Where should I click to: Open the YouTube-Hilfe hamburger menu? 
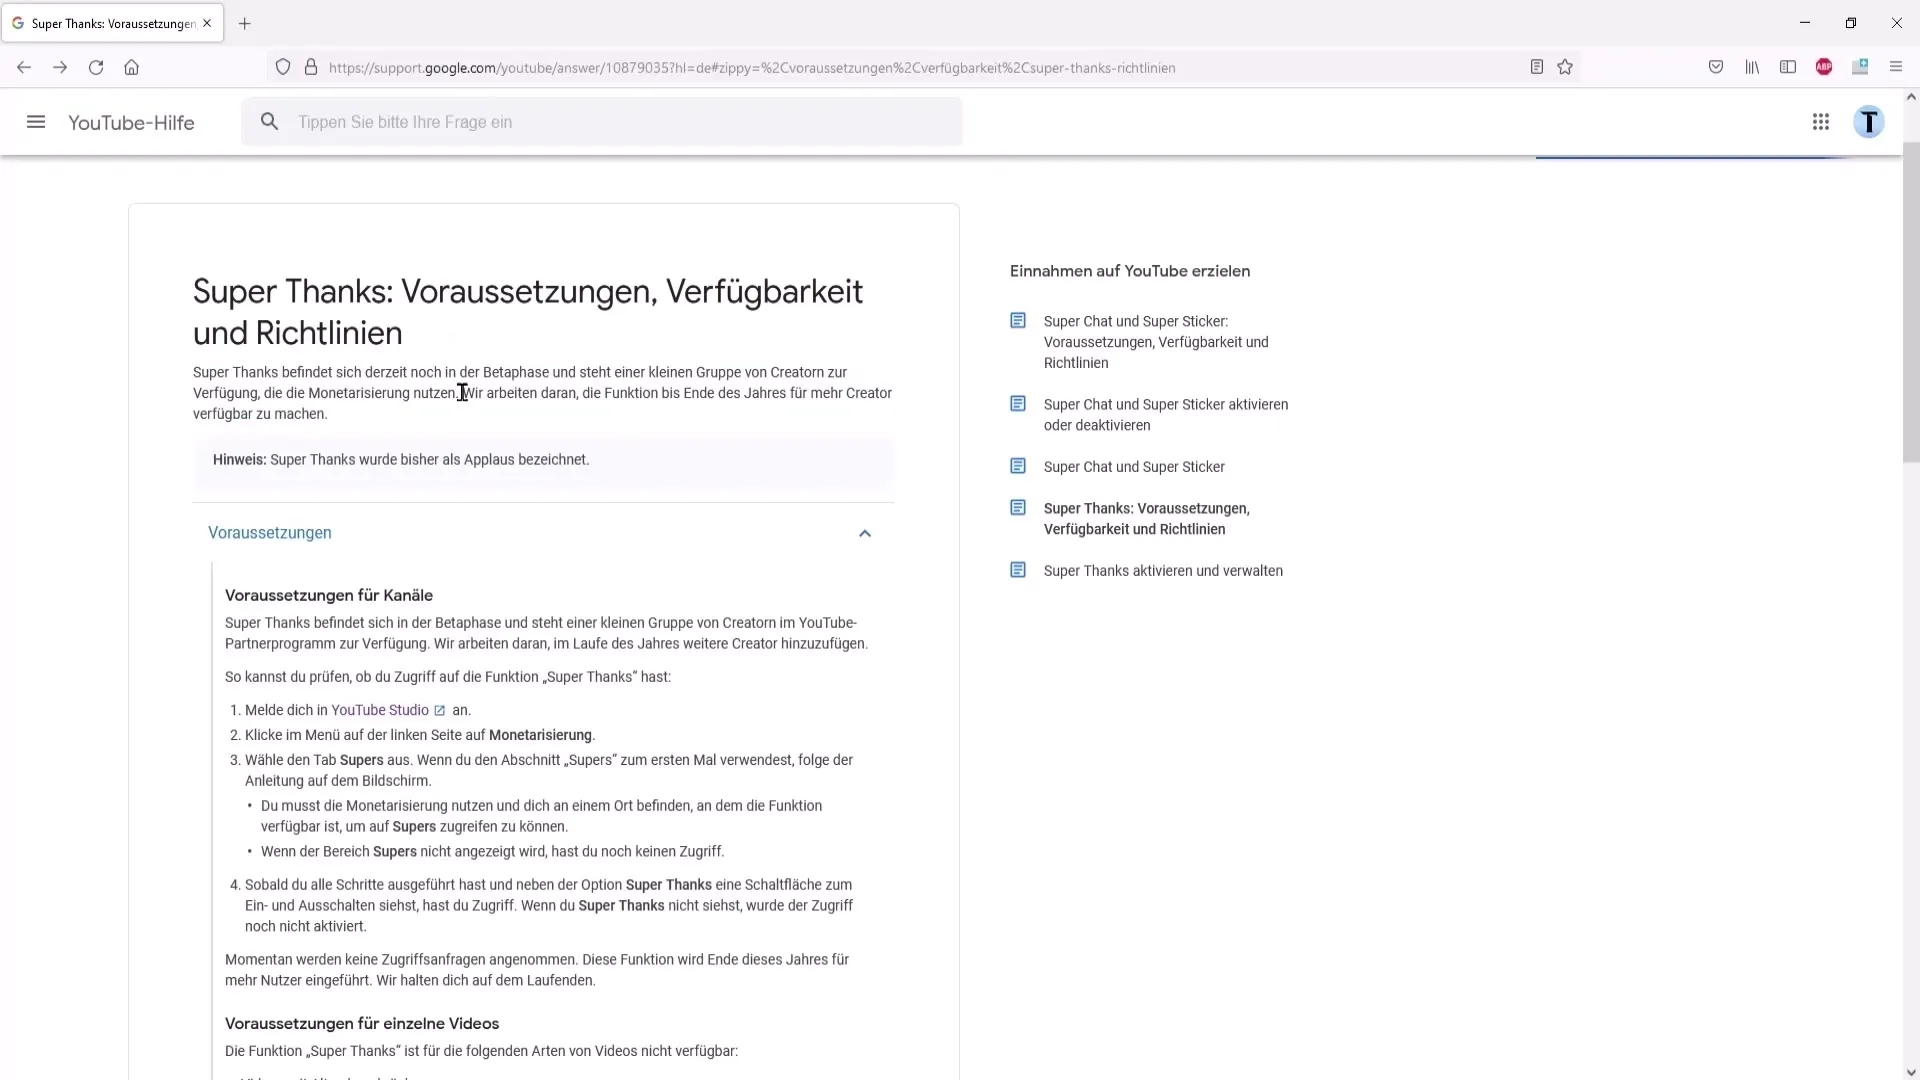36,122
